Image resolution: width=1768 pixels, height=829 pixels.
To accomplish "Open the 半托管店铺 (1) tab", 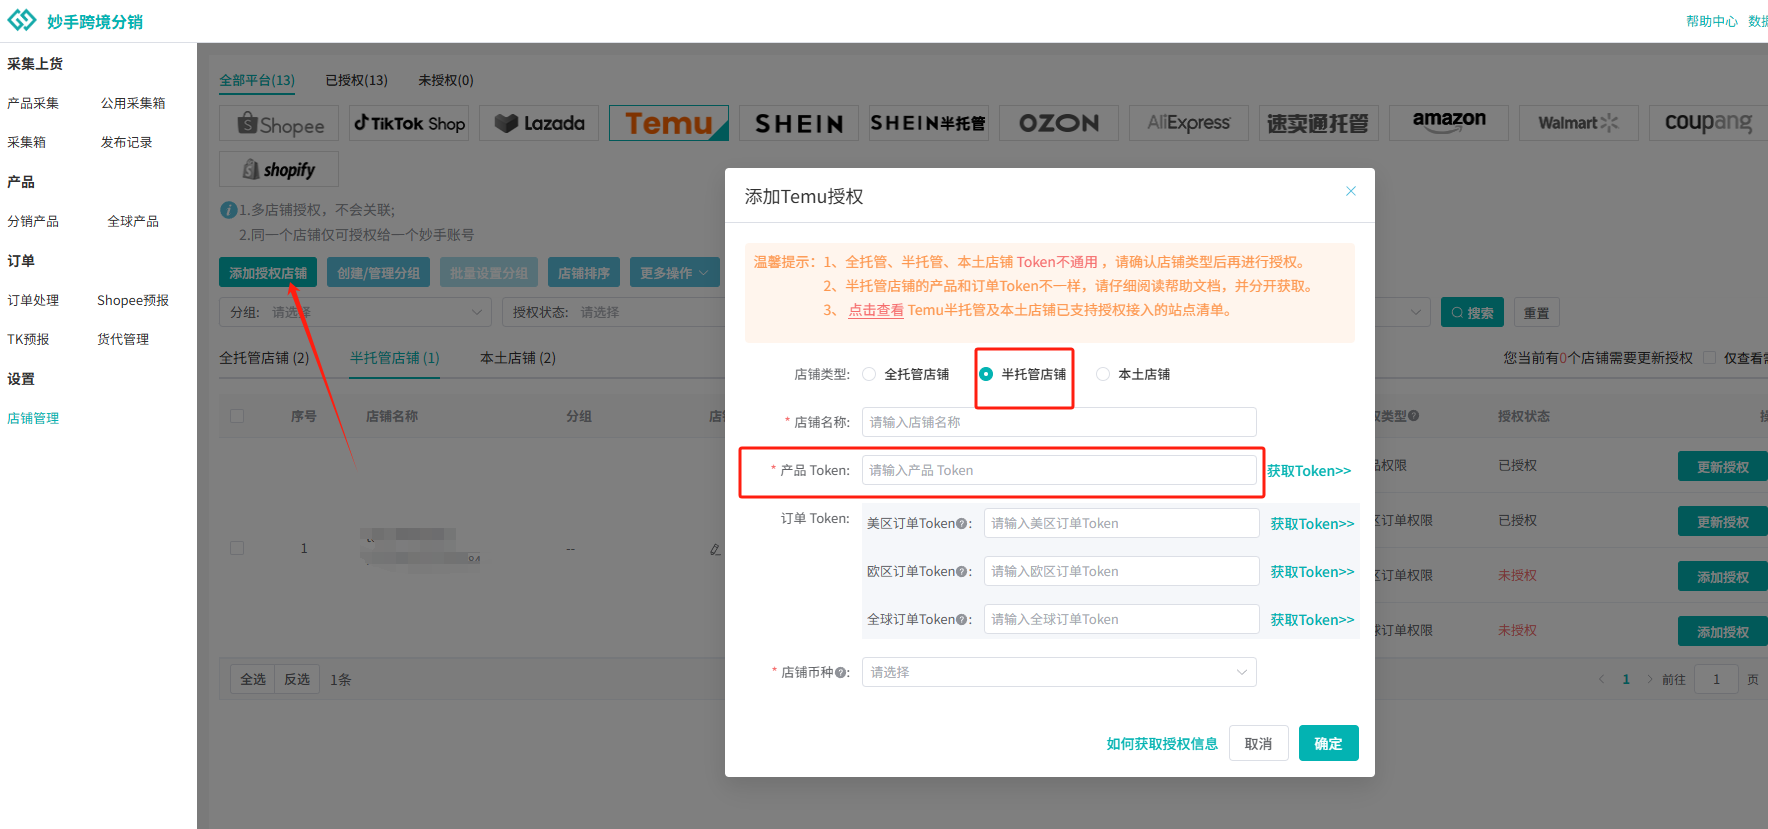I will point(395,358).
